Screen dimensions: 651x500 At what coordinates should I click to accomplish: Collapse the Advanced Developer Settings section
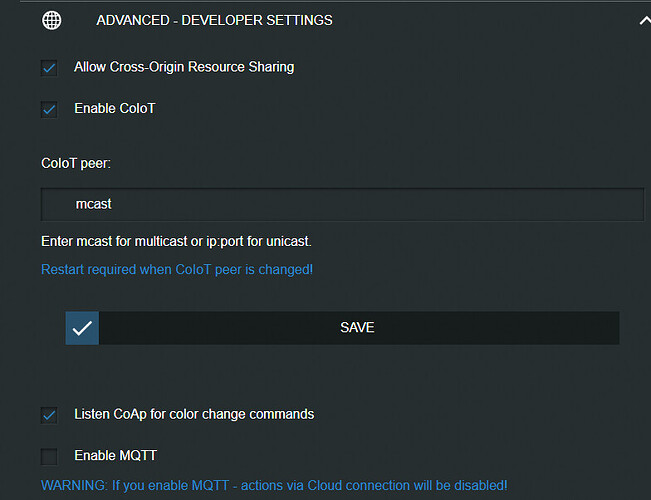[644, 20]
